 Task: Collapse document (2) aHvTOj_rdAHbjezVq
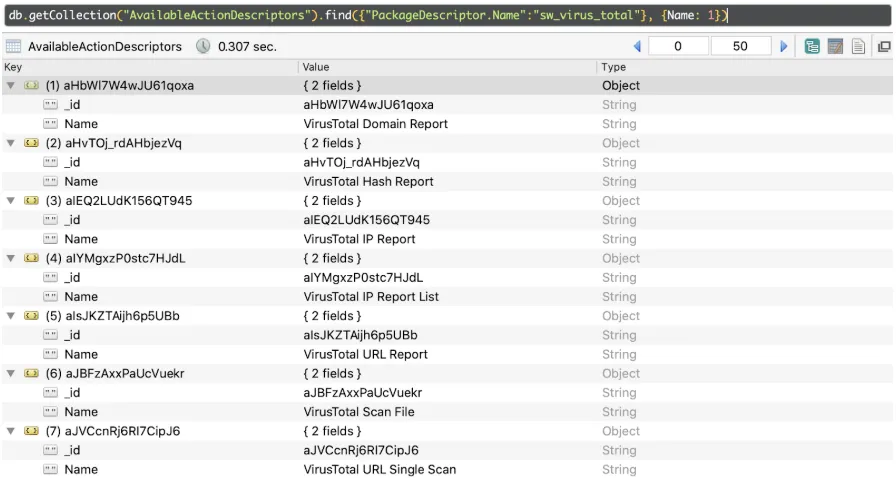coord(11,143)
